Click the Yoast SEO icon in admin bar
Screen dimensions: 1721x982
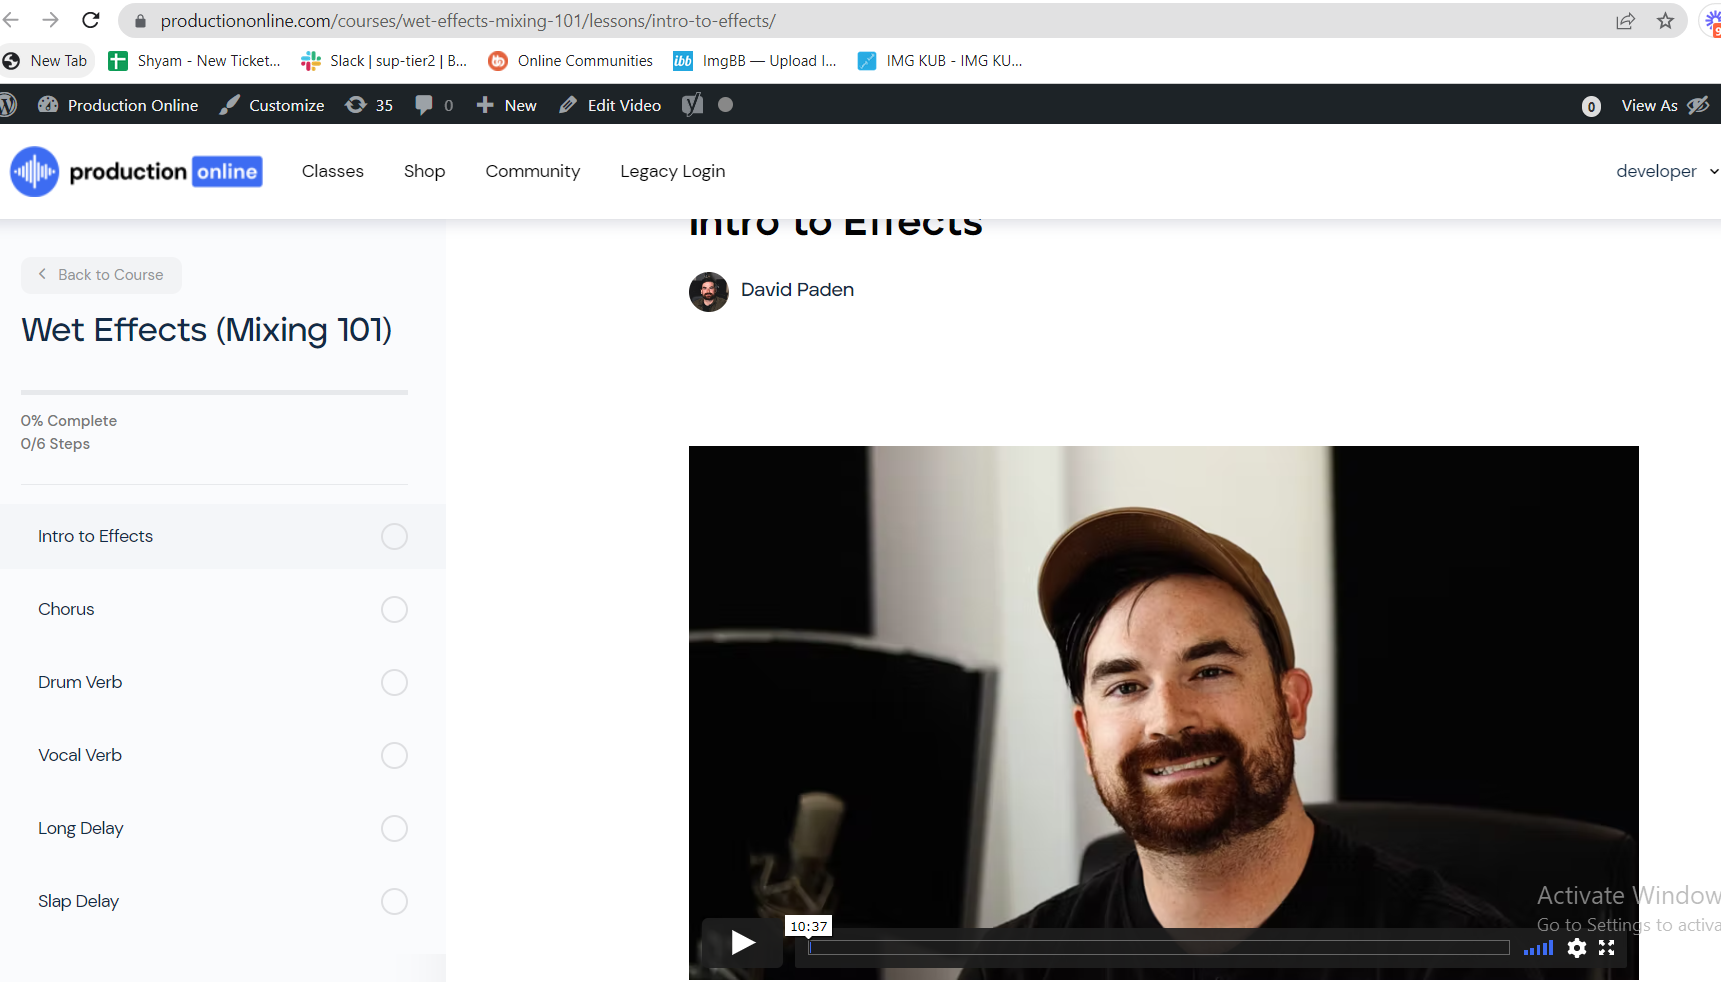point(692,105)
